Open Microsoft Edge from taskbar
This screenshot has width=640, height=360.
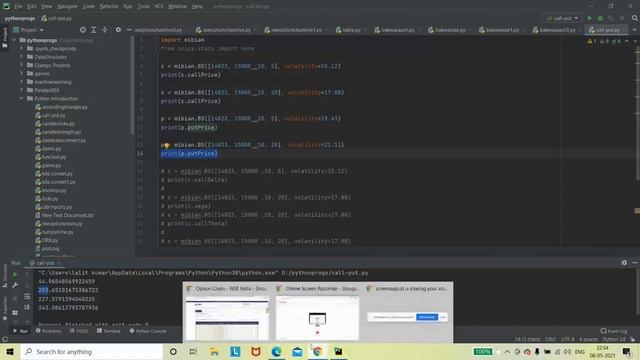pos(276,351)
